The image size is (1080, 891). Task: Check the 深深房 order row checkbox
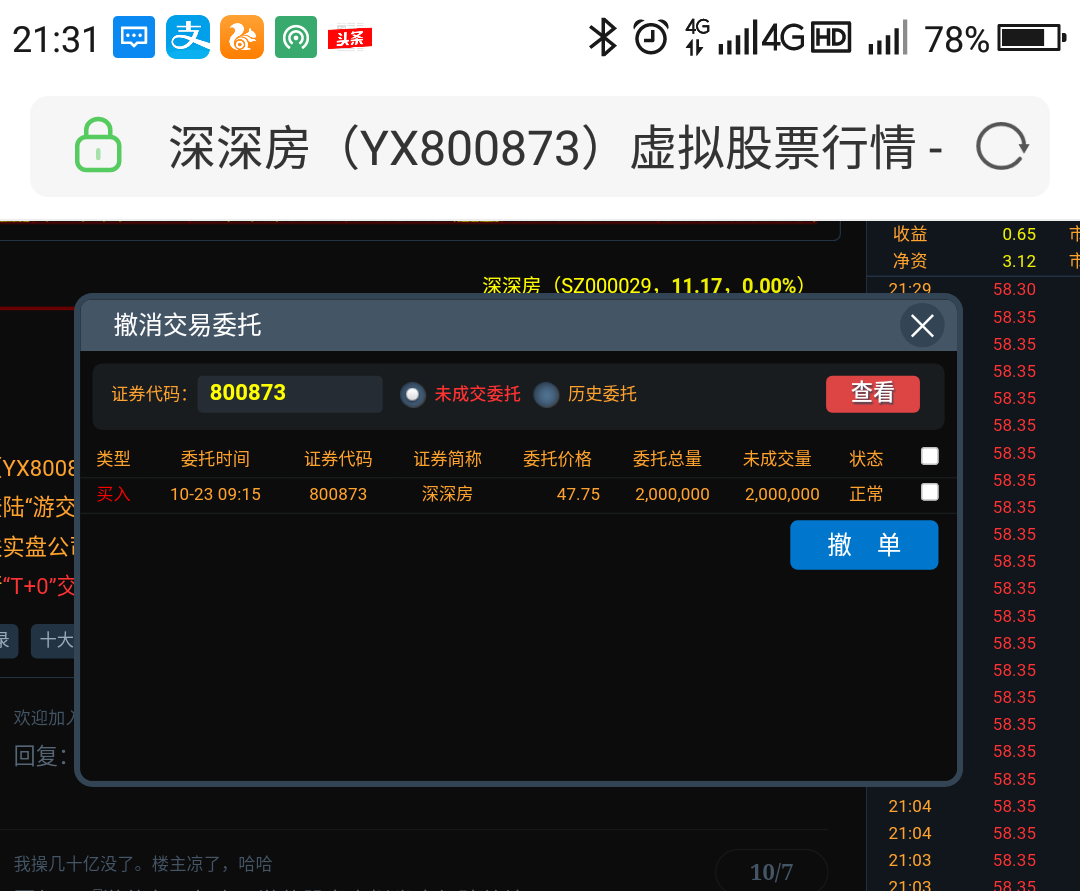930,492
